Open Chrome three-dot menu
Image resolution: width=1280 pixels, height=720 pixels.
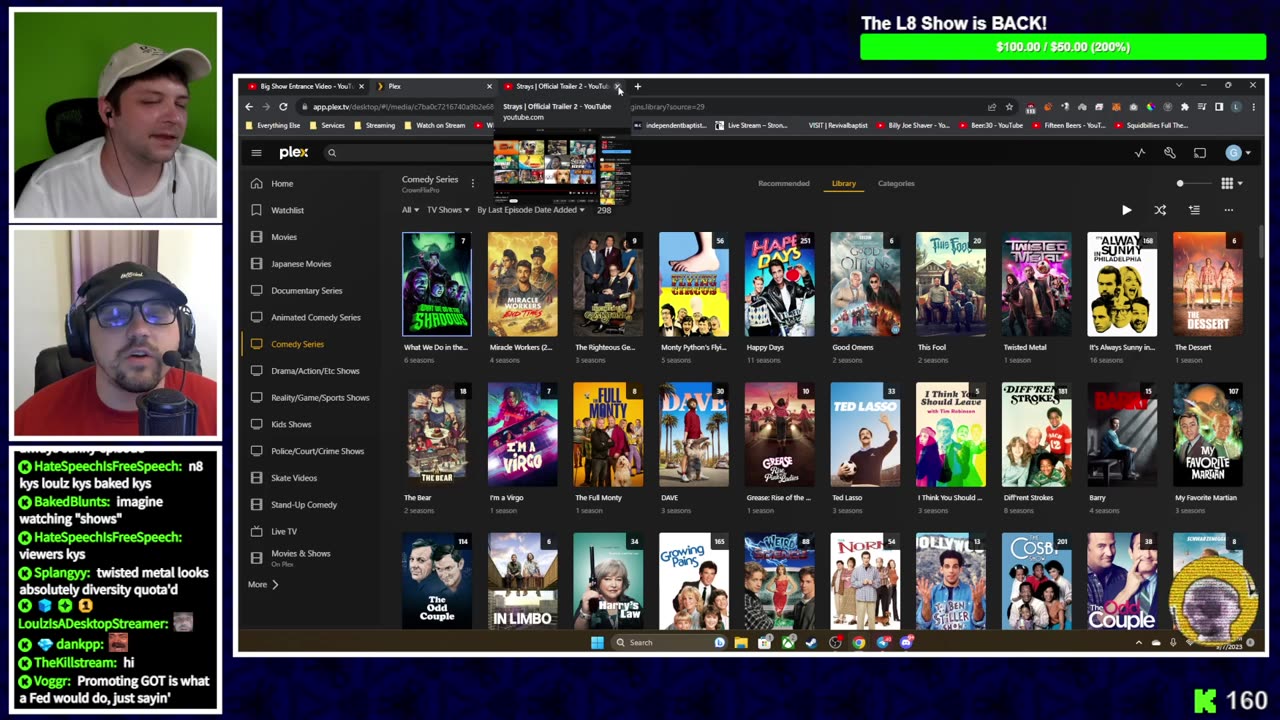(x=1253, y=107)
